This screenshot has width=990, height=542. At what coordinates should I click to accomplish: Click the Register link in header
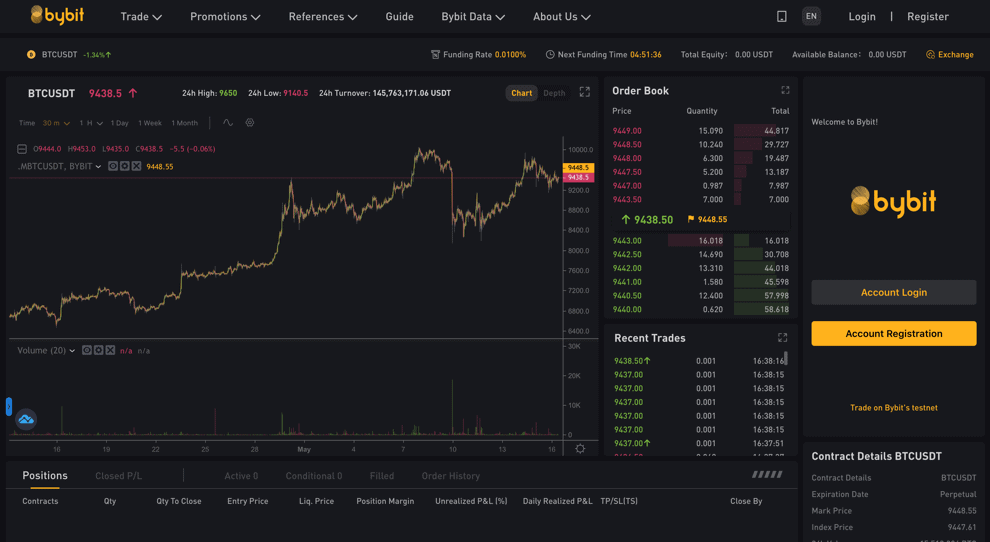point(927,16)
